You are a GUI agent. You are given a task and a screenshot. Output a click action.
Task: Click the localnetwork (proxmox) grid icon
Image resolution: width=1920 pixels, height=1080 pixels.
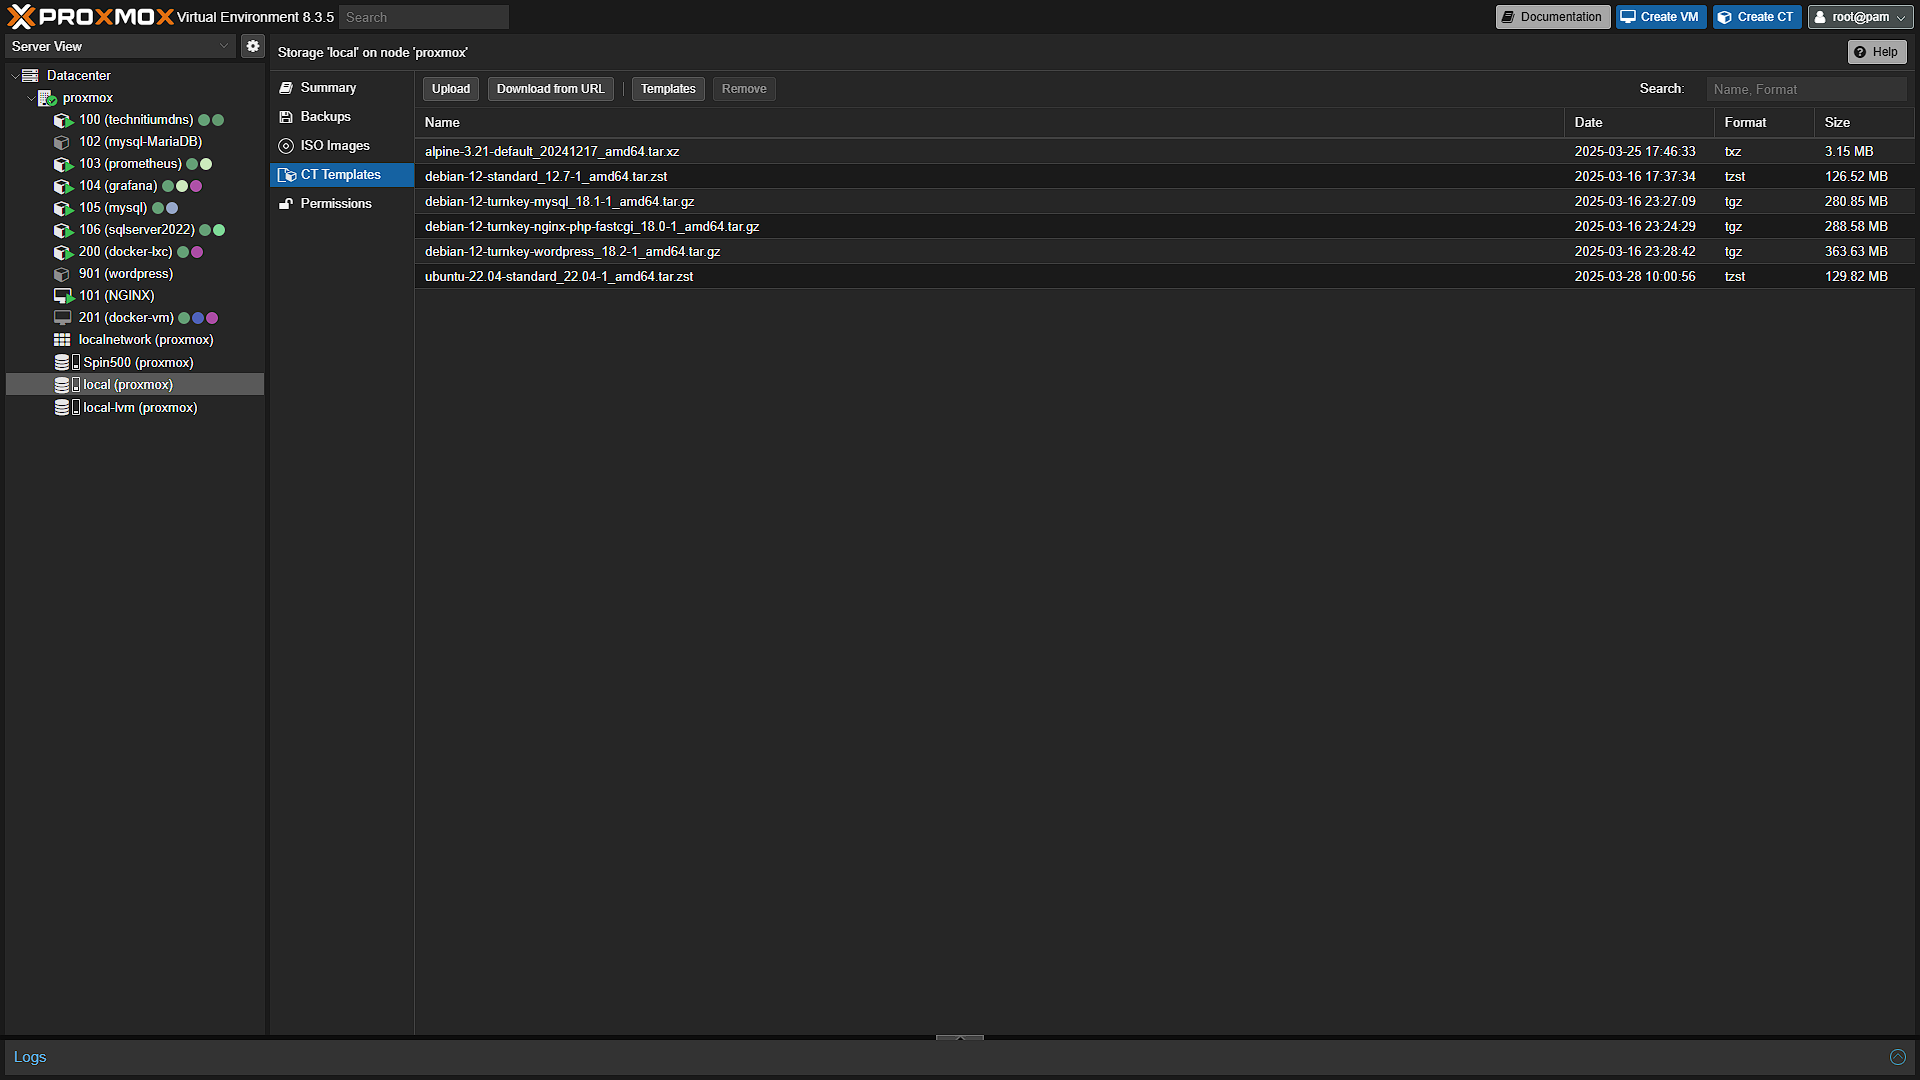(x=62, y=340)
